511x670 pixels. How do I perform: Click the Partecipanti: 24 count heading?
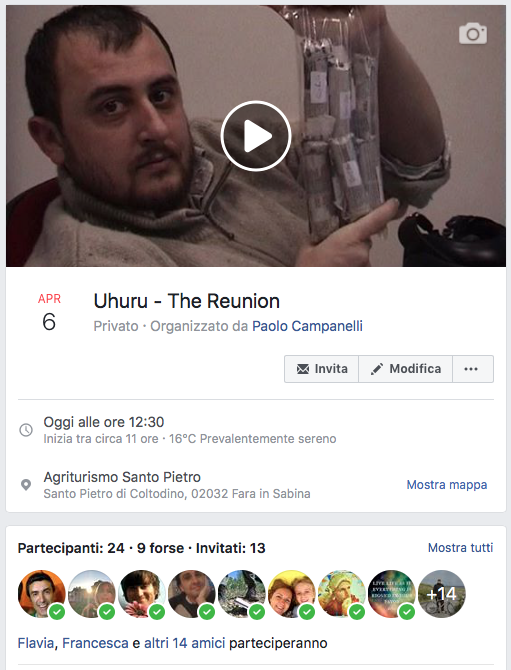[x=71, y=548]
